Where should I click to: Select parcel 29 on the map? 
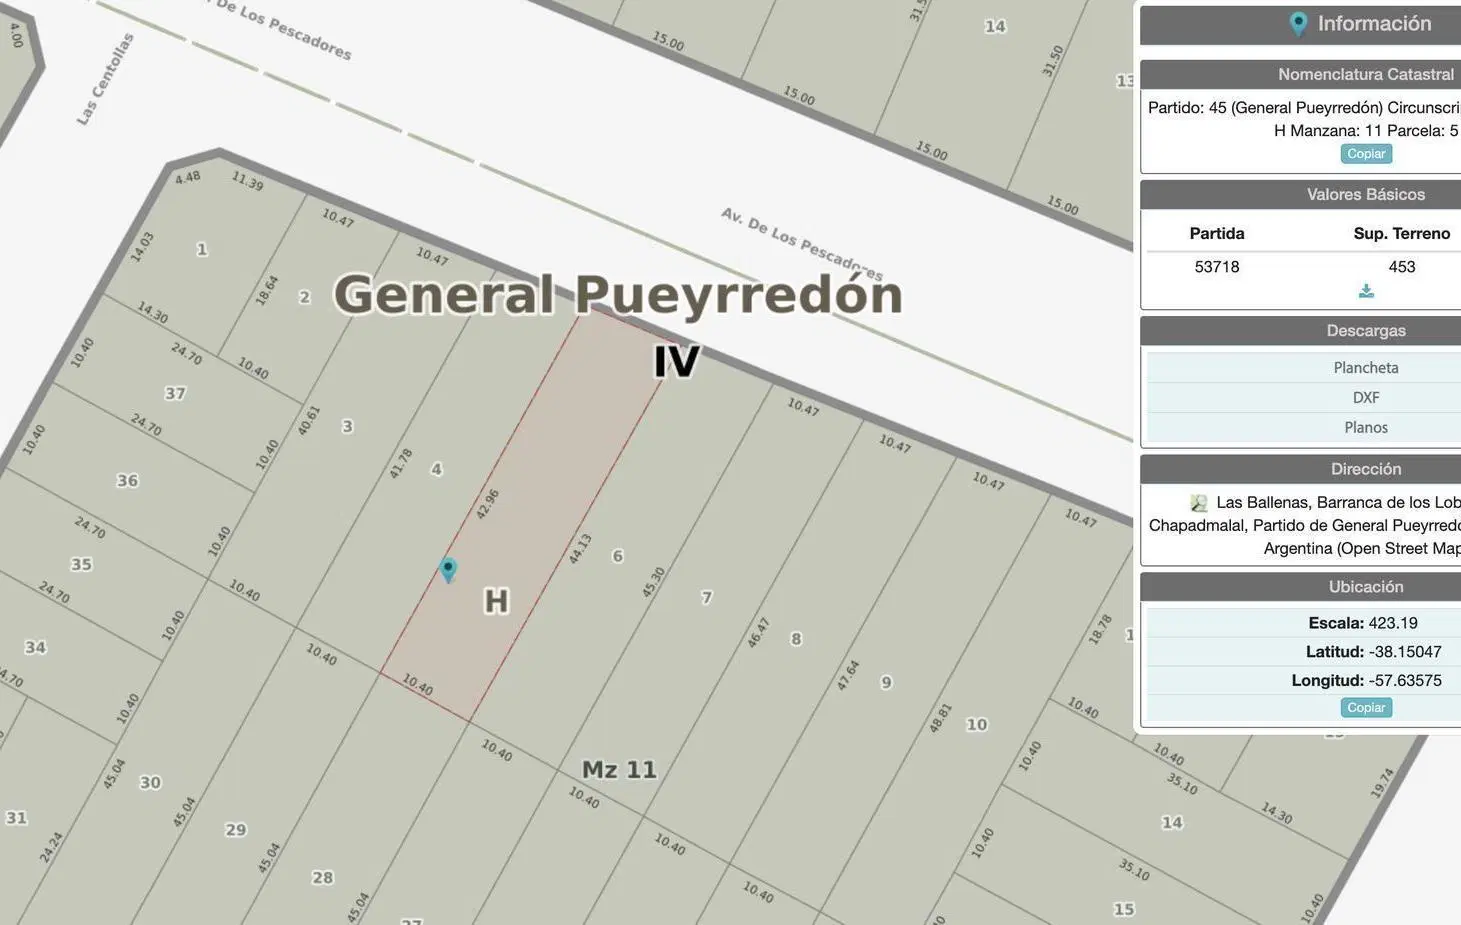(236, 830)
